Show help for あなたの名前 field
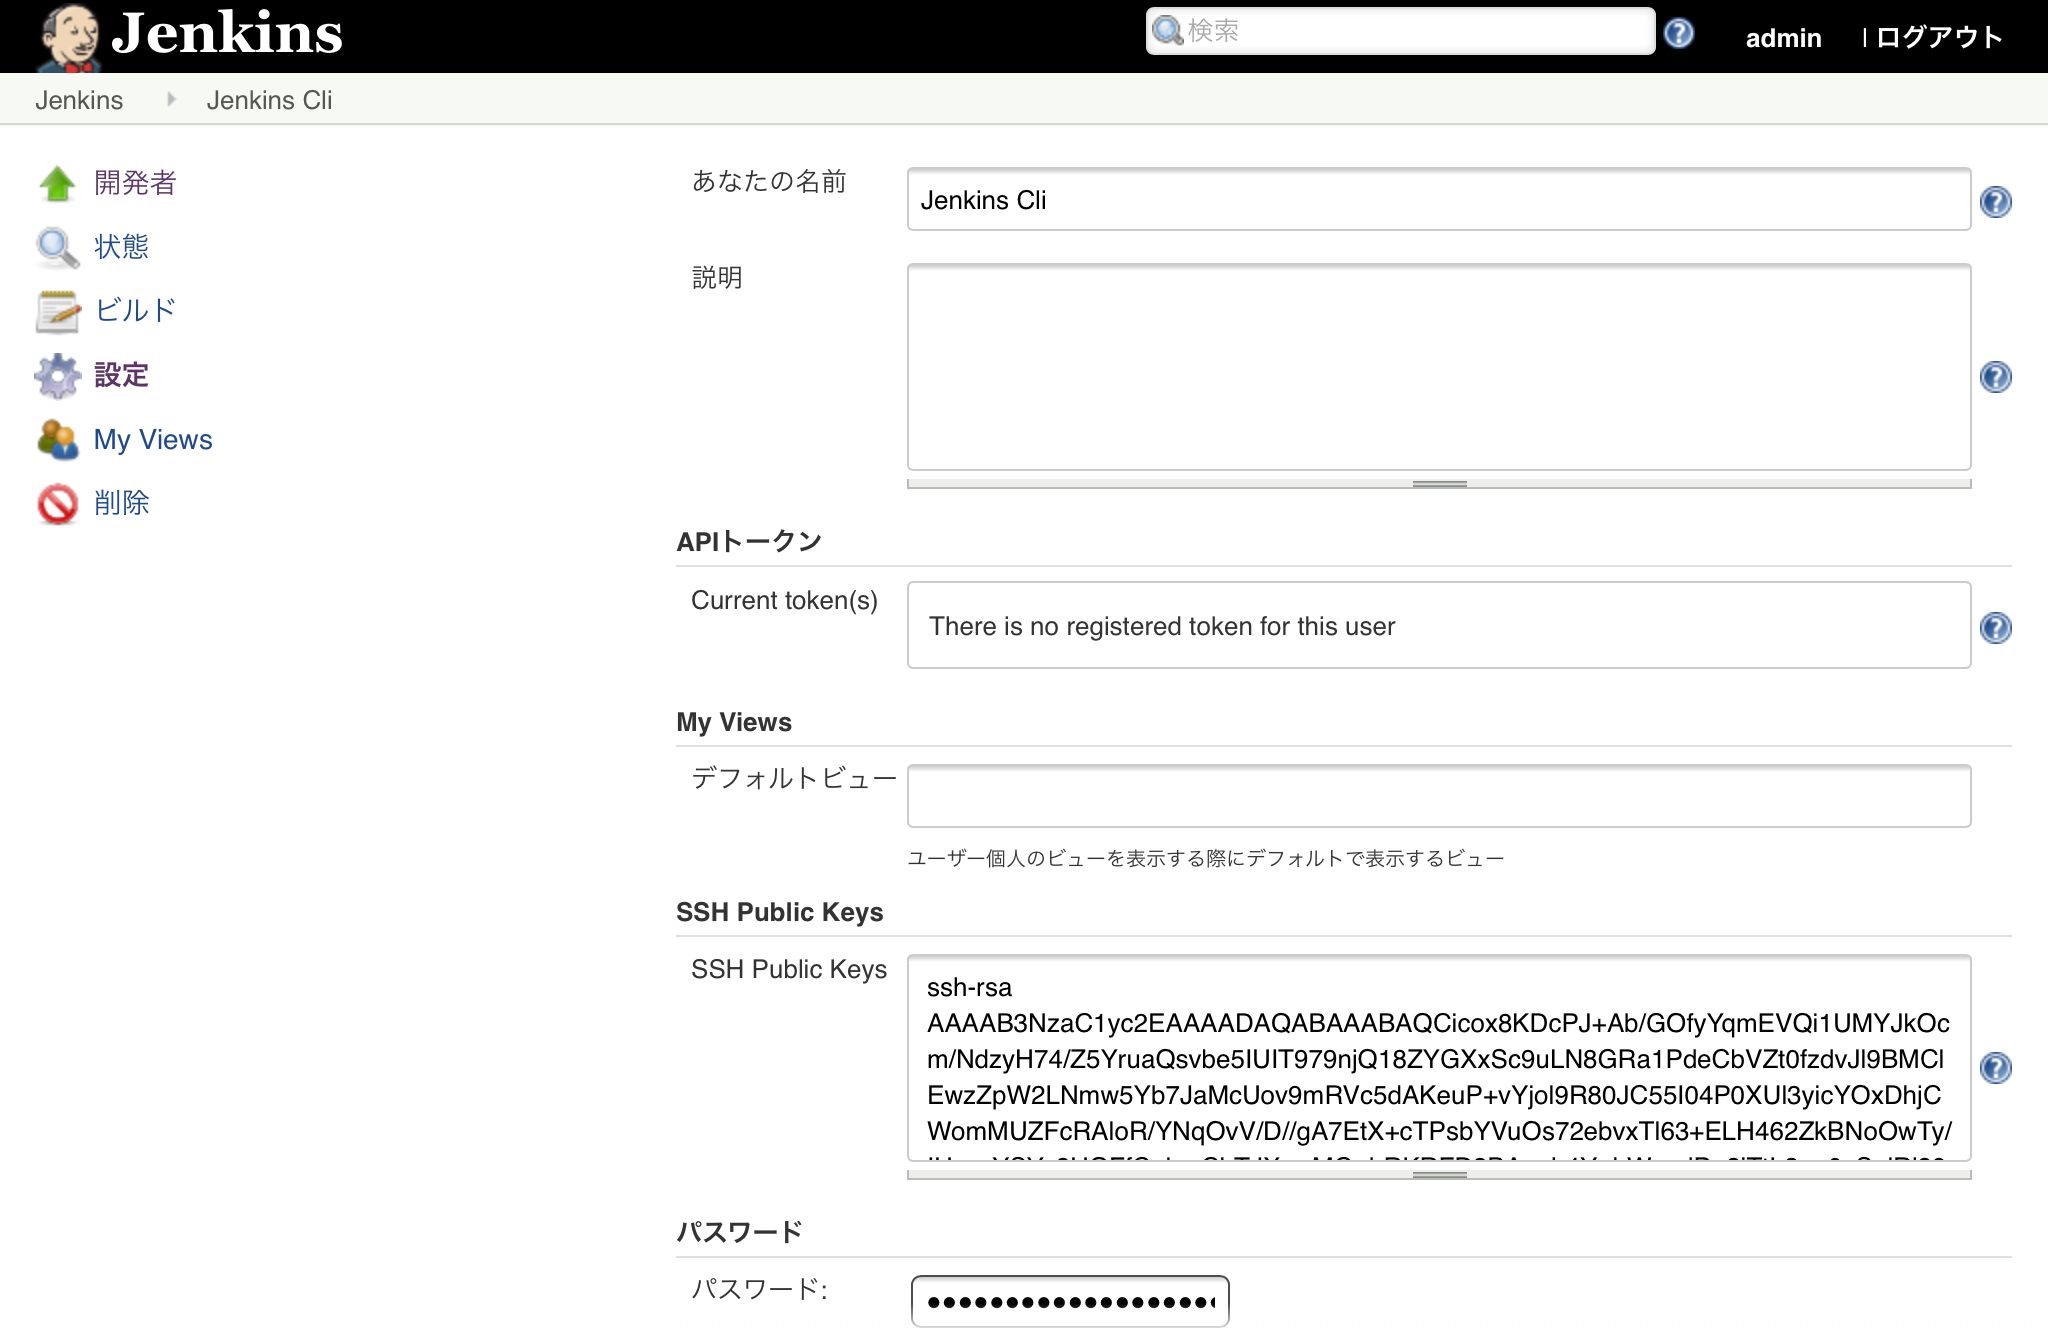The height and width of the screenshot is (1339, 2048). coord(1995,201)
